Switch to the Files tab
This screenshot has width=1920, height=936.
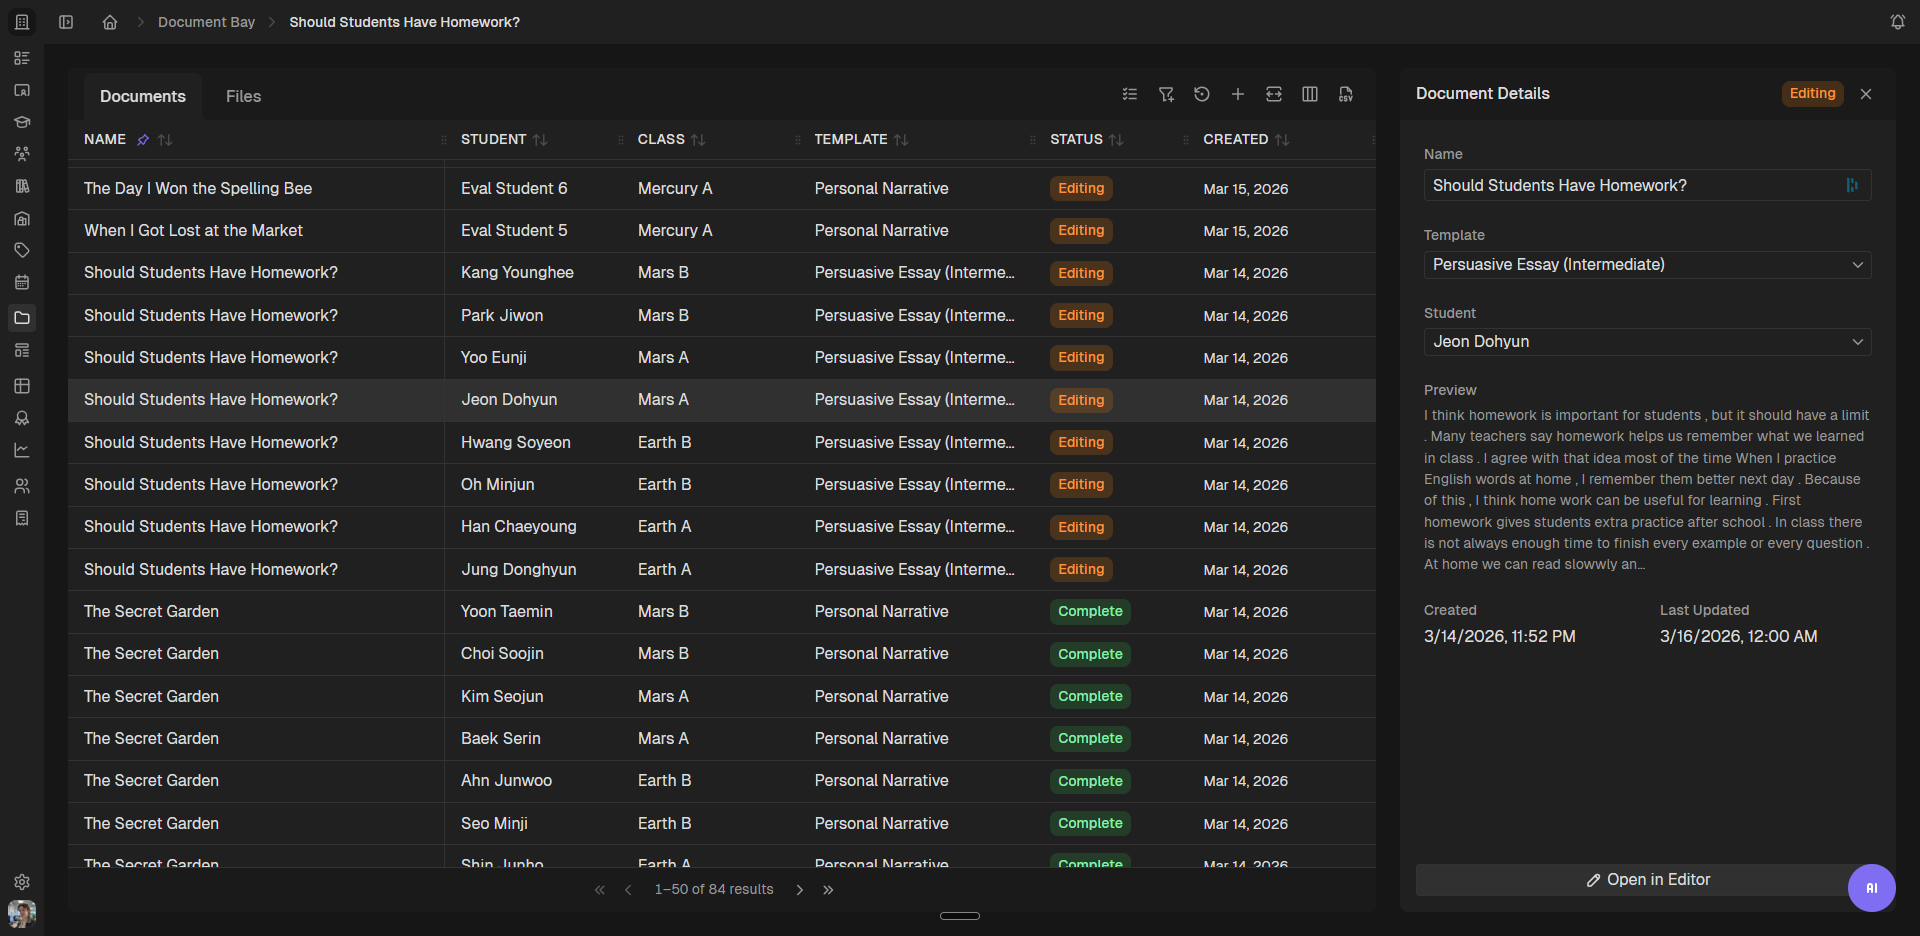coord(243,96)
